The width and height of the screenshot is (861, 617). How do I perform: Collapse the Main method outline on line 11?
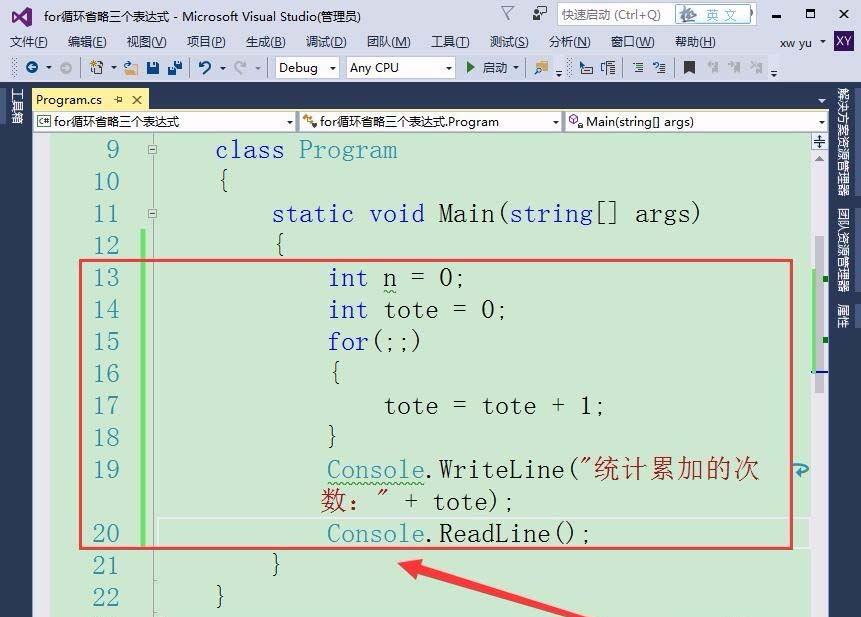(x=153, y=213)
